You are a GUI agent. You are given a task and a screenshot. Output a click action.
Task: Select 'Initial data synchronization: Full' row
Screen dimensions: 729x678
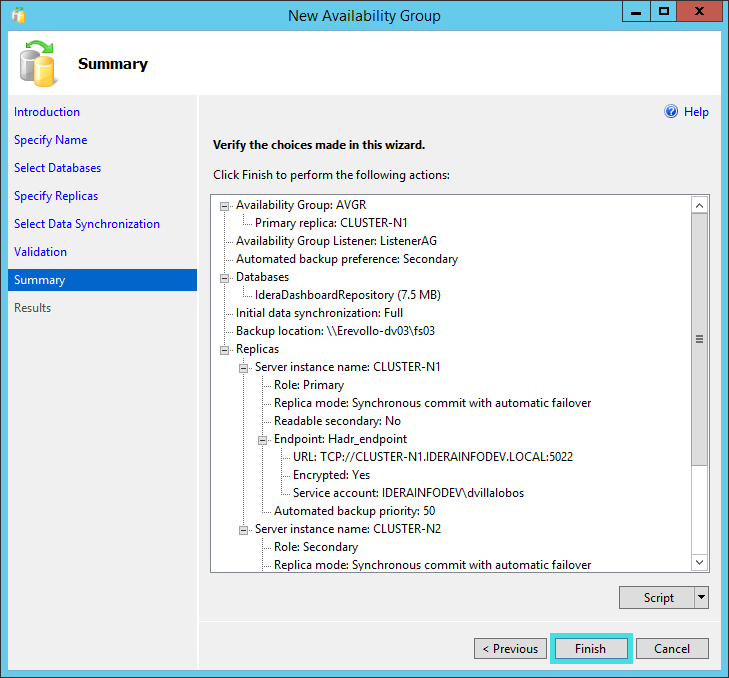[319, 313]
